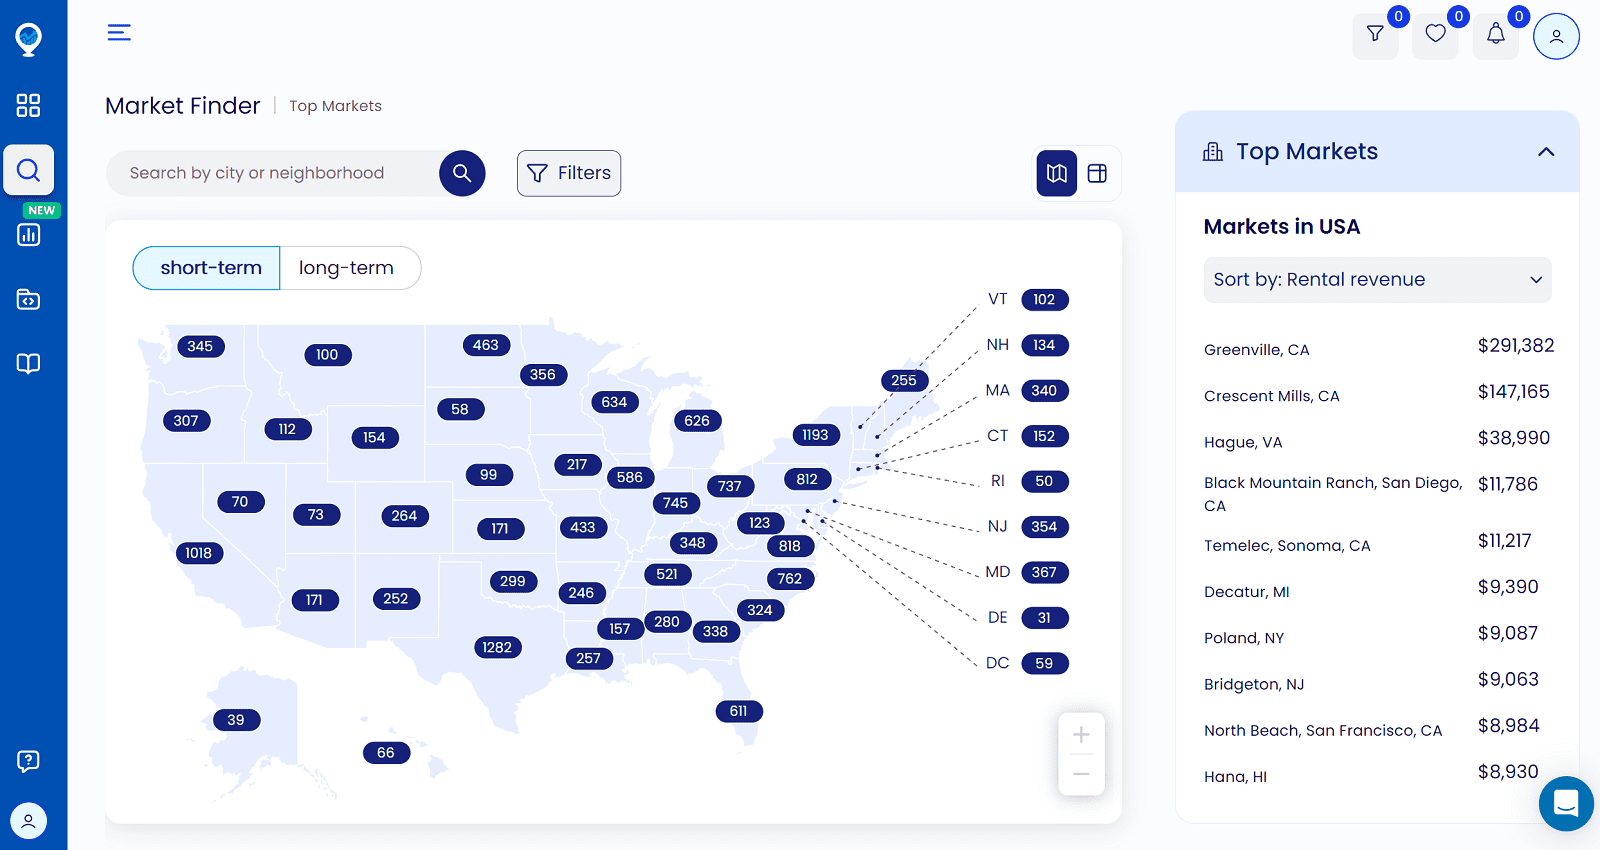Collapse the Top Markets panel
The height and width of the screenshot is (850, 1600).
pos(1546,152)
